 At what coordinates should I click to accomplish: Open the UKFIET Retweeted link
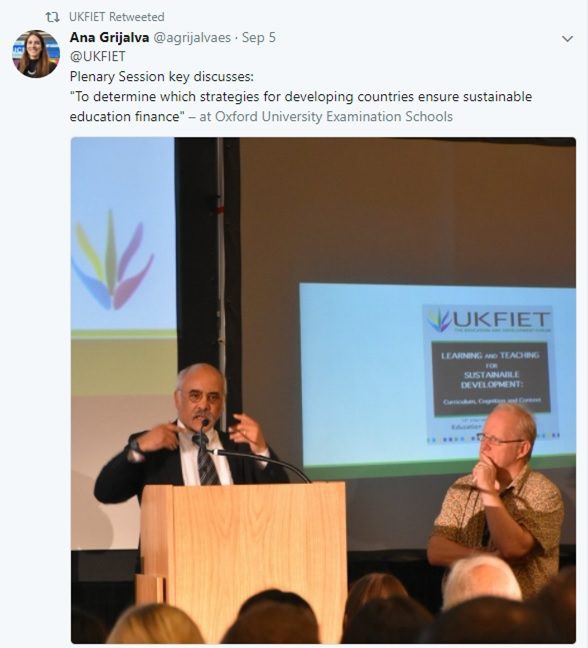117,17
